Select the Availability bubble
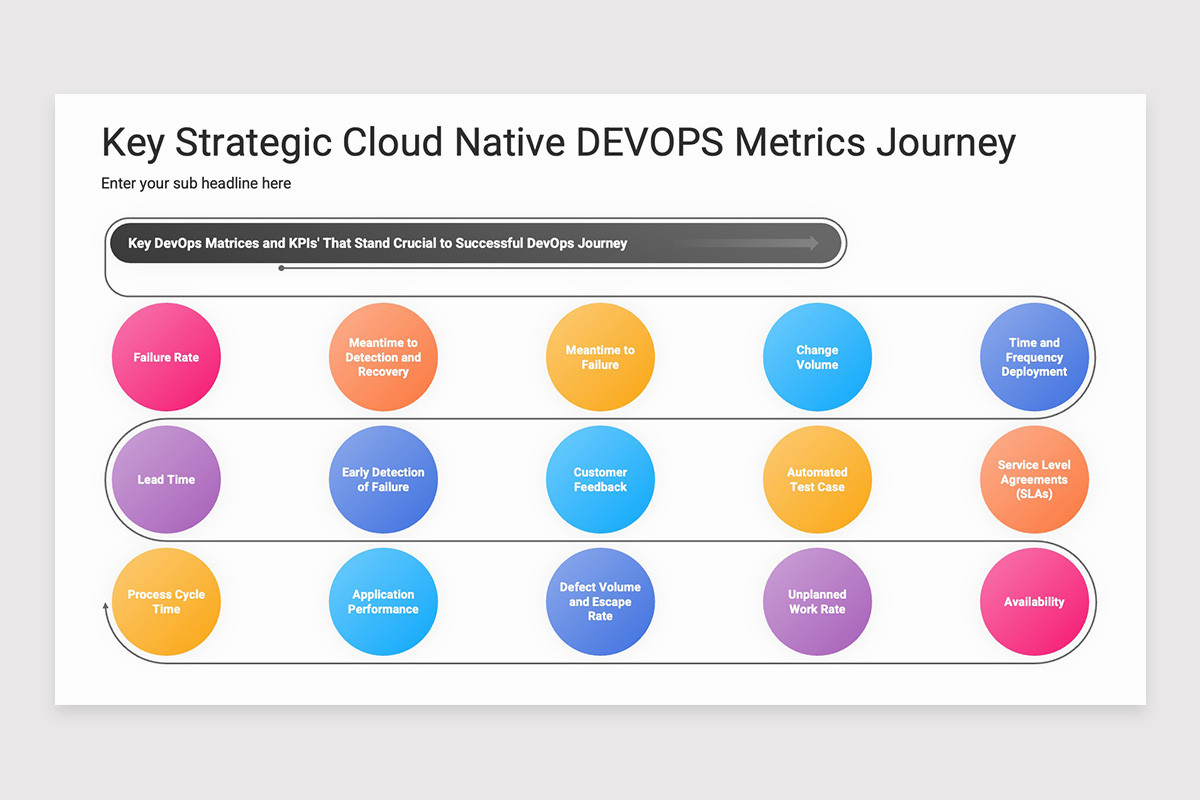 (x=1034, y=601)
